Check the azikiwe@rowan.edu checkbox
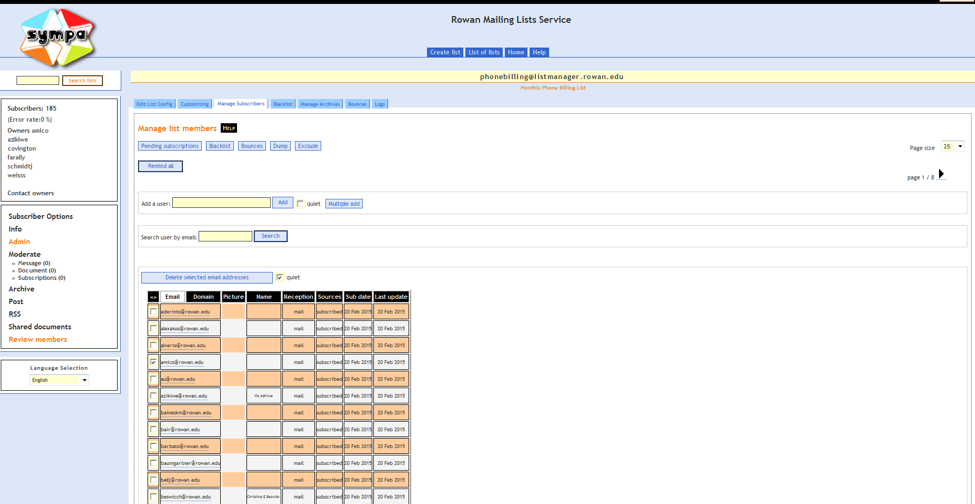The height and width of the screenshot is (504, 975). pyautogui.click(x=153, y=395)
